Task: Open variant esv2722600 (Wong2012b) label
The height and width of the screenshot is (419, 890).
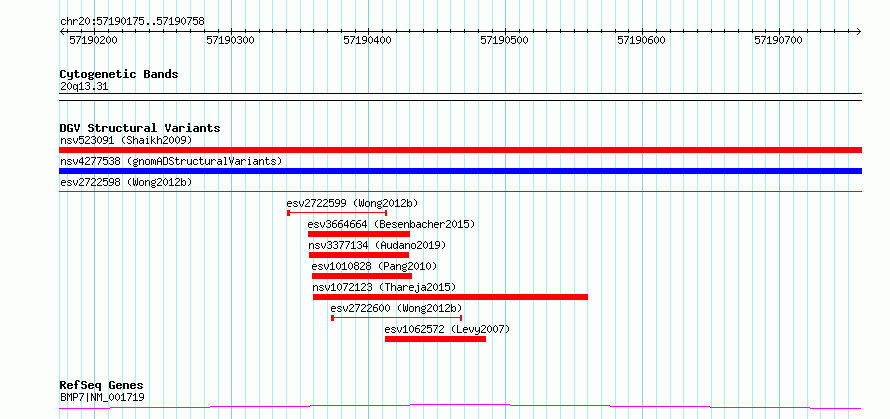Action: point(397,308)
